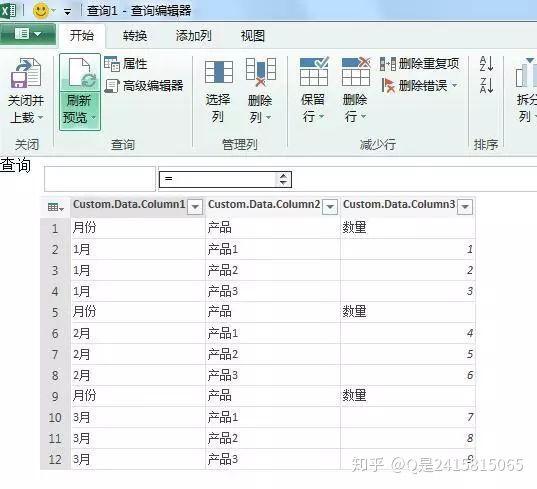Viewport: 537px width, 489px height.
Task: Click the 关闭并上载 icon
Action: point(26,73)
